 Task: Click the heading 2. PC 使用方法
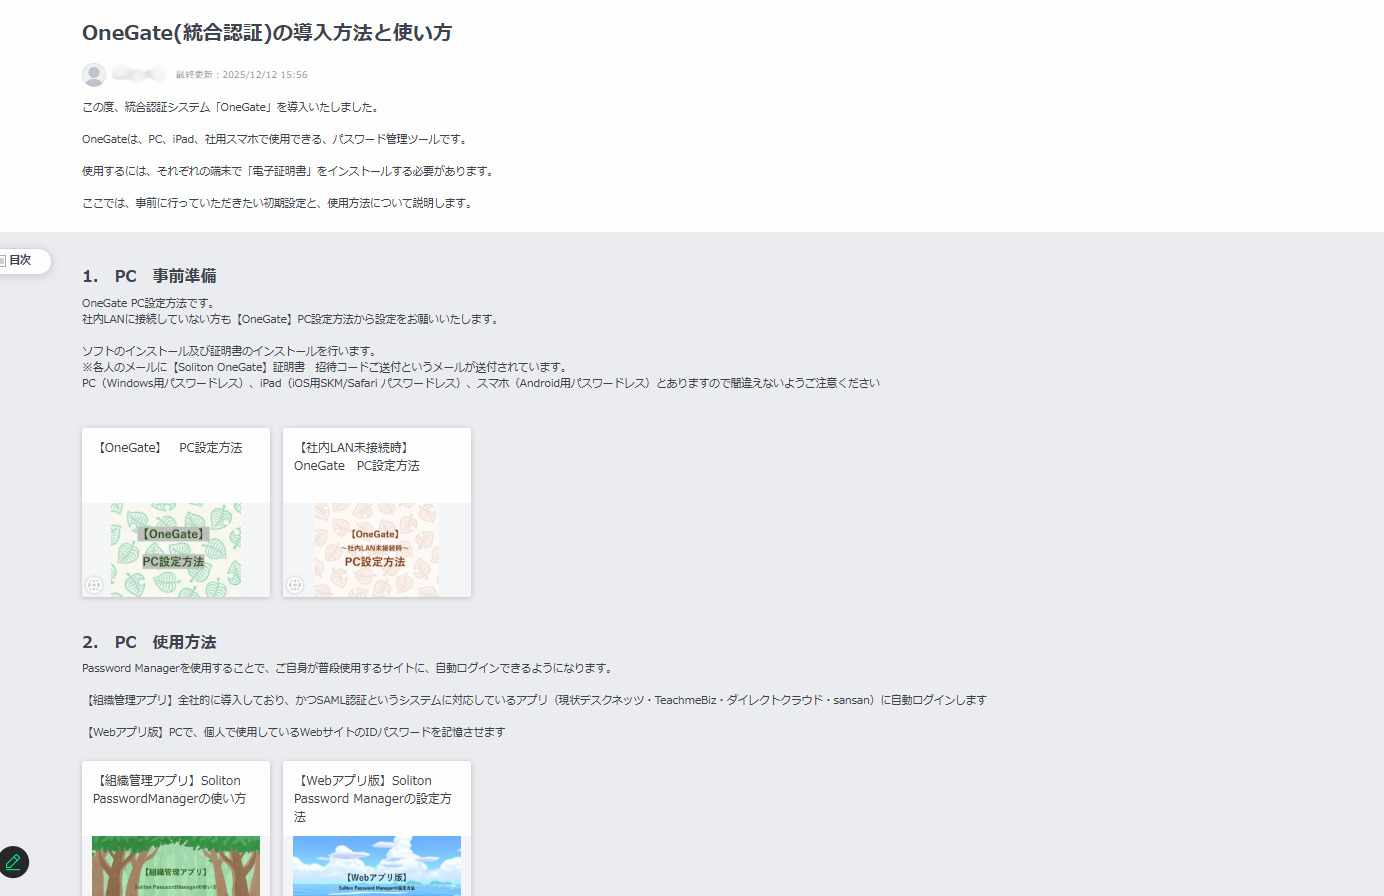click(149, 642)
